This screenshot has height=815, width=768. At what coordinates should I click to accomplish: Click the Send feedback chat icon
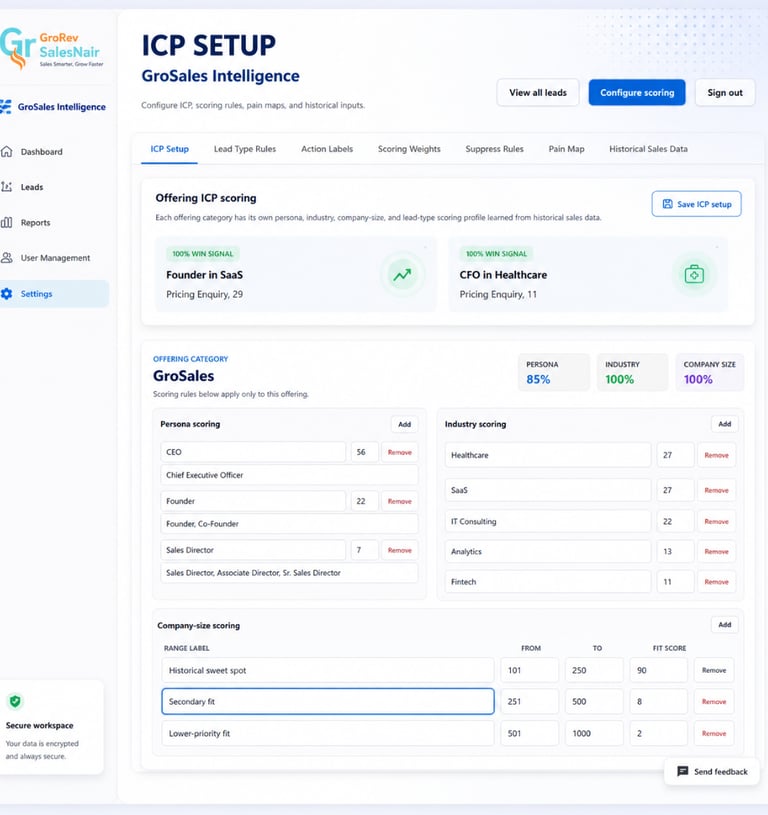click(x=683, y=771)
